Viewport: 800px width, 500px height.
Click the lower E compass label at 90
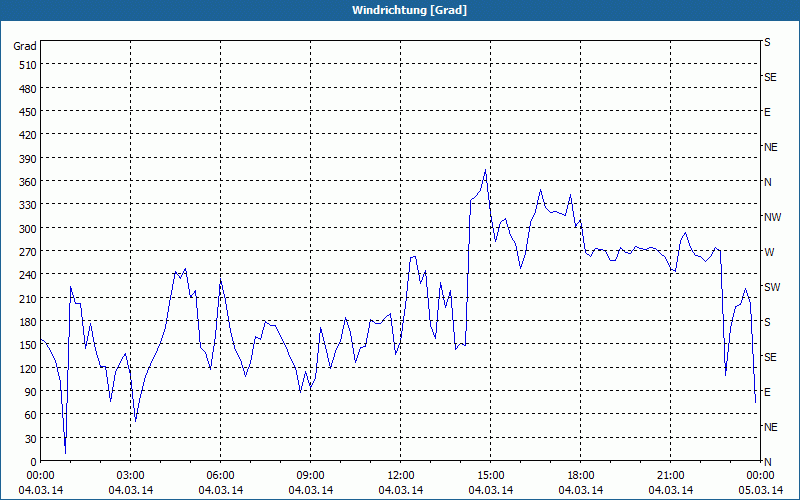767,392
